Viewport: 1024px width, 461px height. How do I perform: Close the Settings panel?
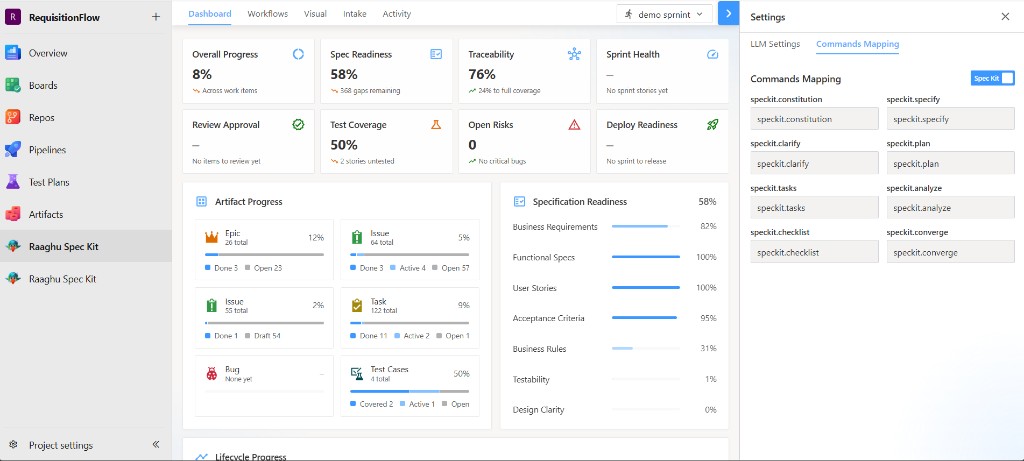click(1005, 17)
